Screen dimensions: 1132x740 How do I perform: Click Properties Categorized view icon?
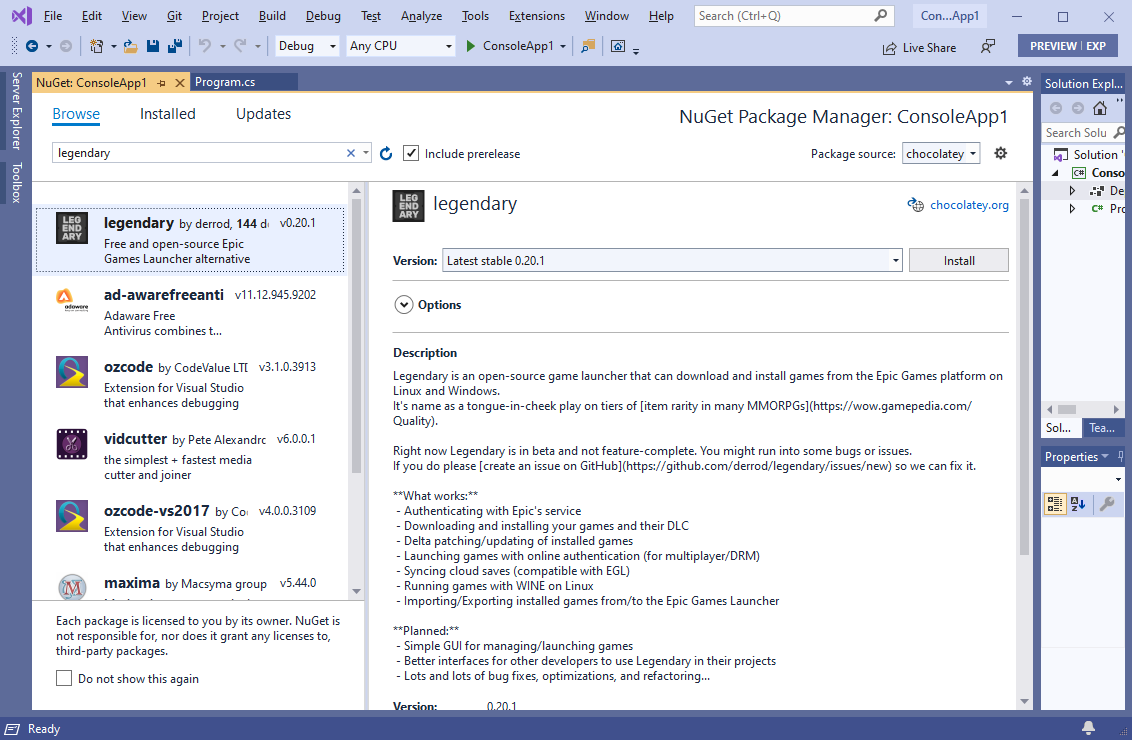coord(1055,504)
